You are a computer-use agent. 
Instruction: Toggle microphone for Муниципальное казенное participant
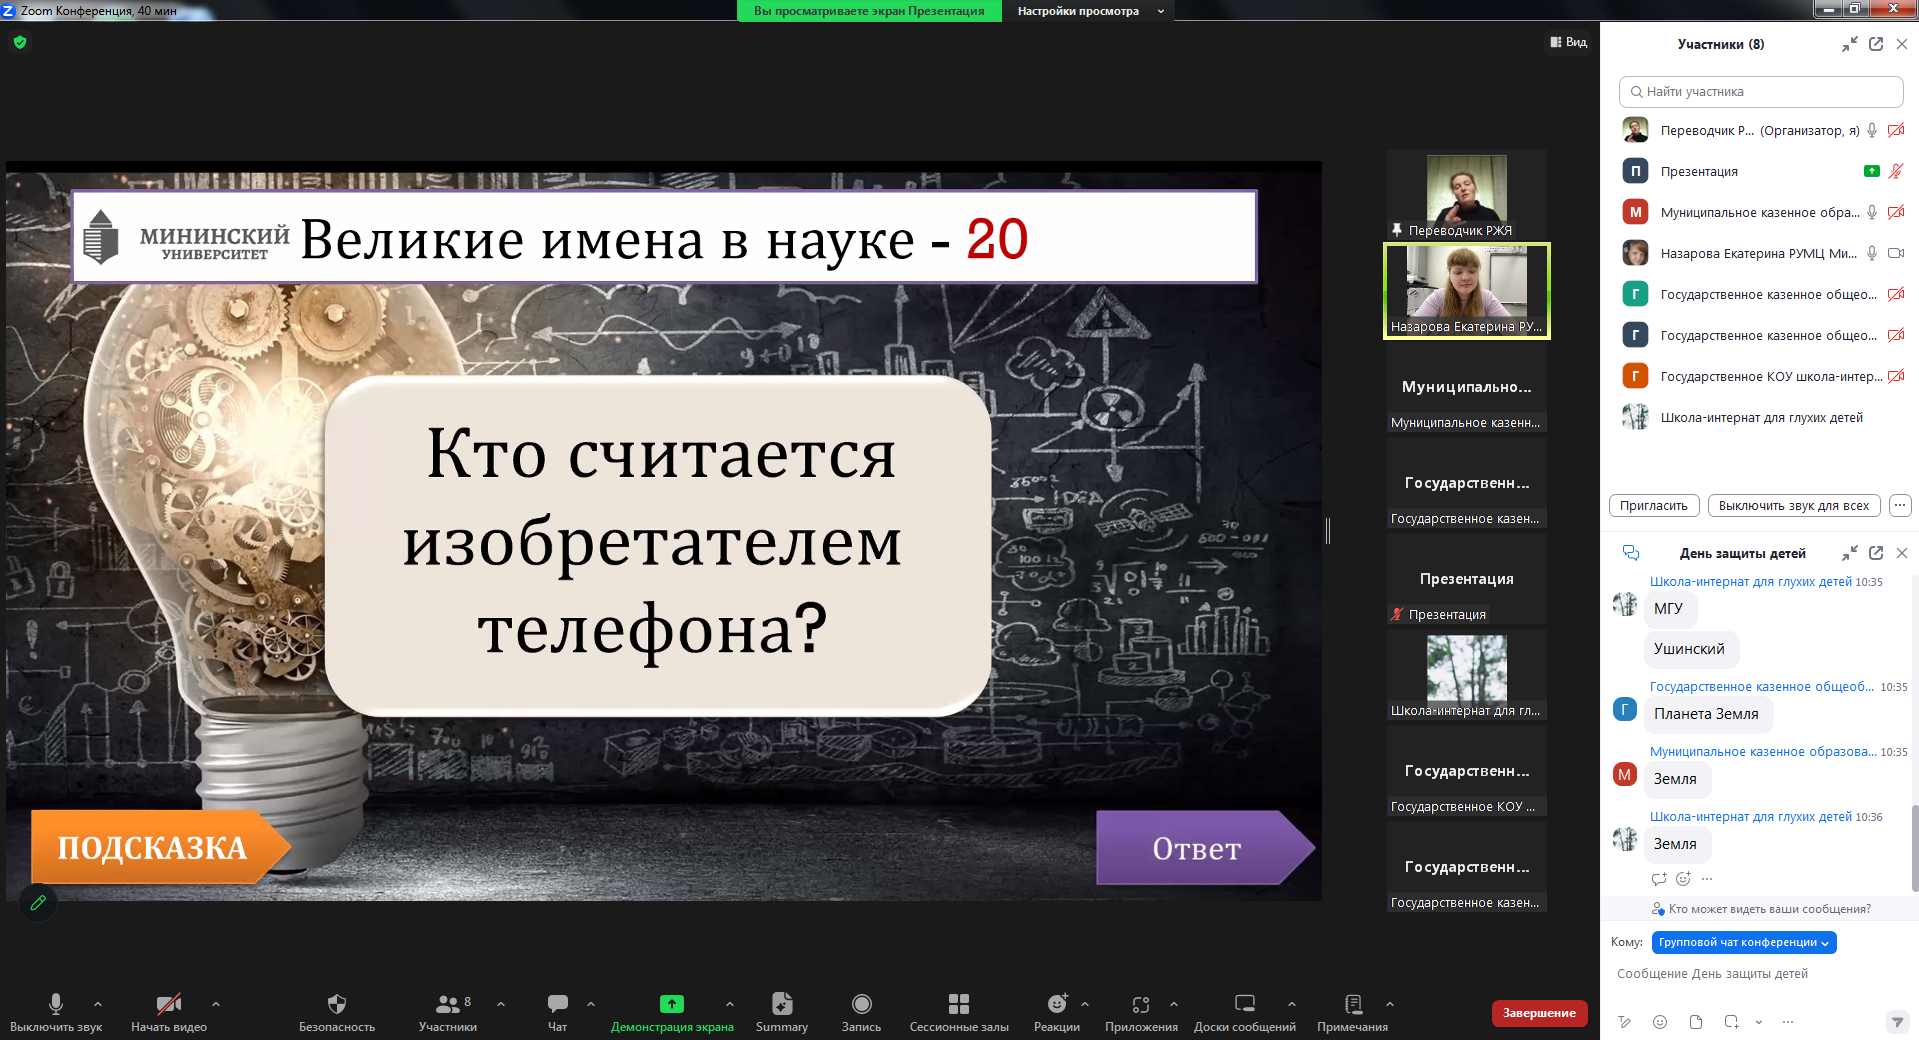click(x=1872, y=212)
